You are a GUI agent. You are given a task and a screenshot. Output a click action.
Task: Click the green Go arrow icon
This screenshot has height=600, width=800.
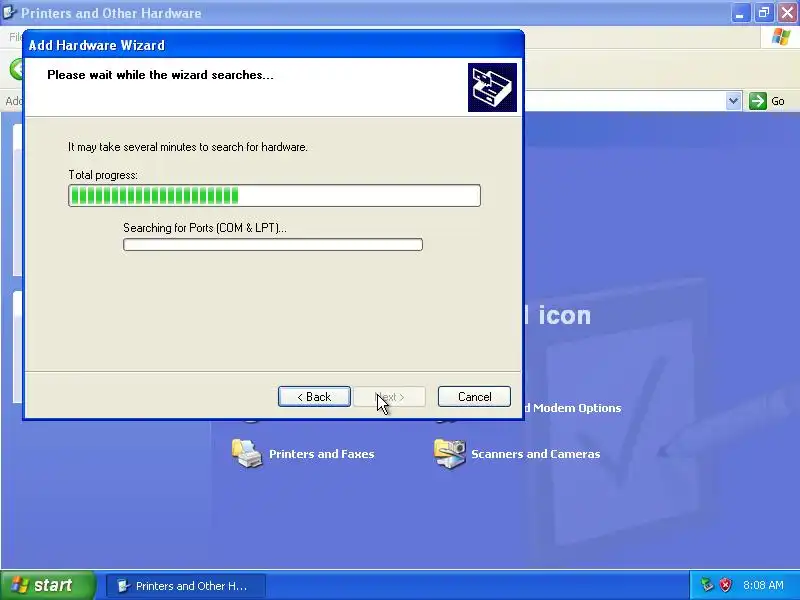click(758, 101)
